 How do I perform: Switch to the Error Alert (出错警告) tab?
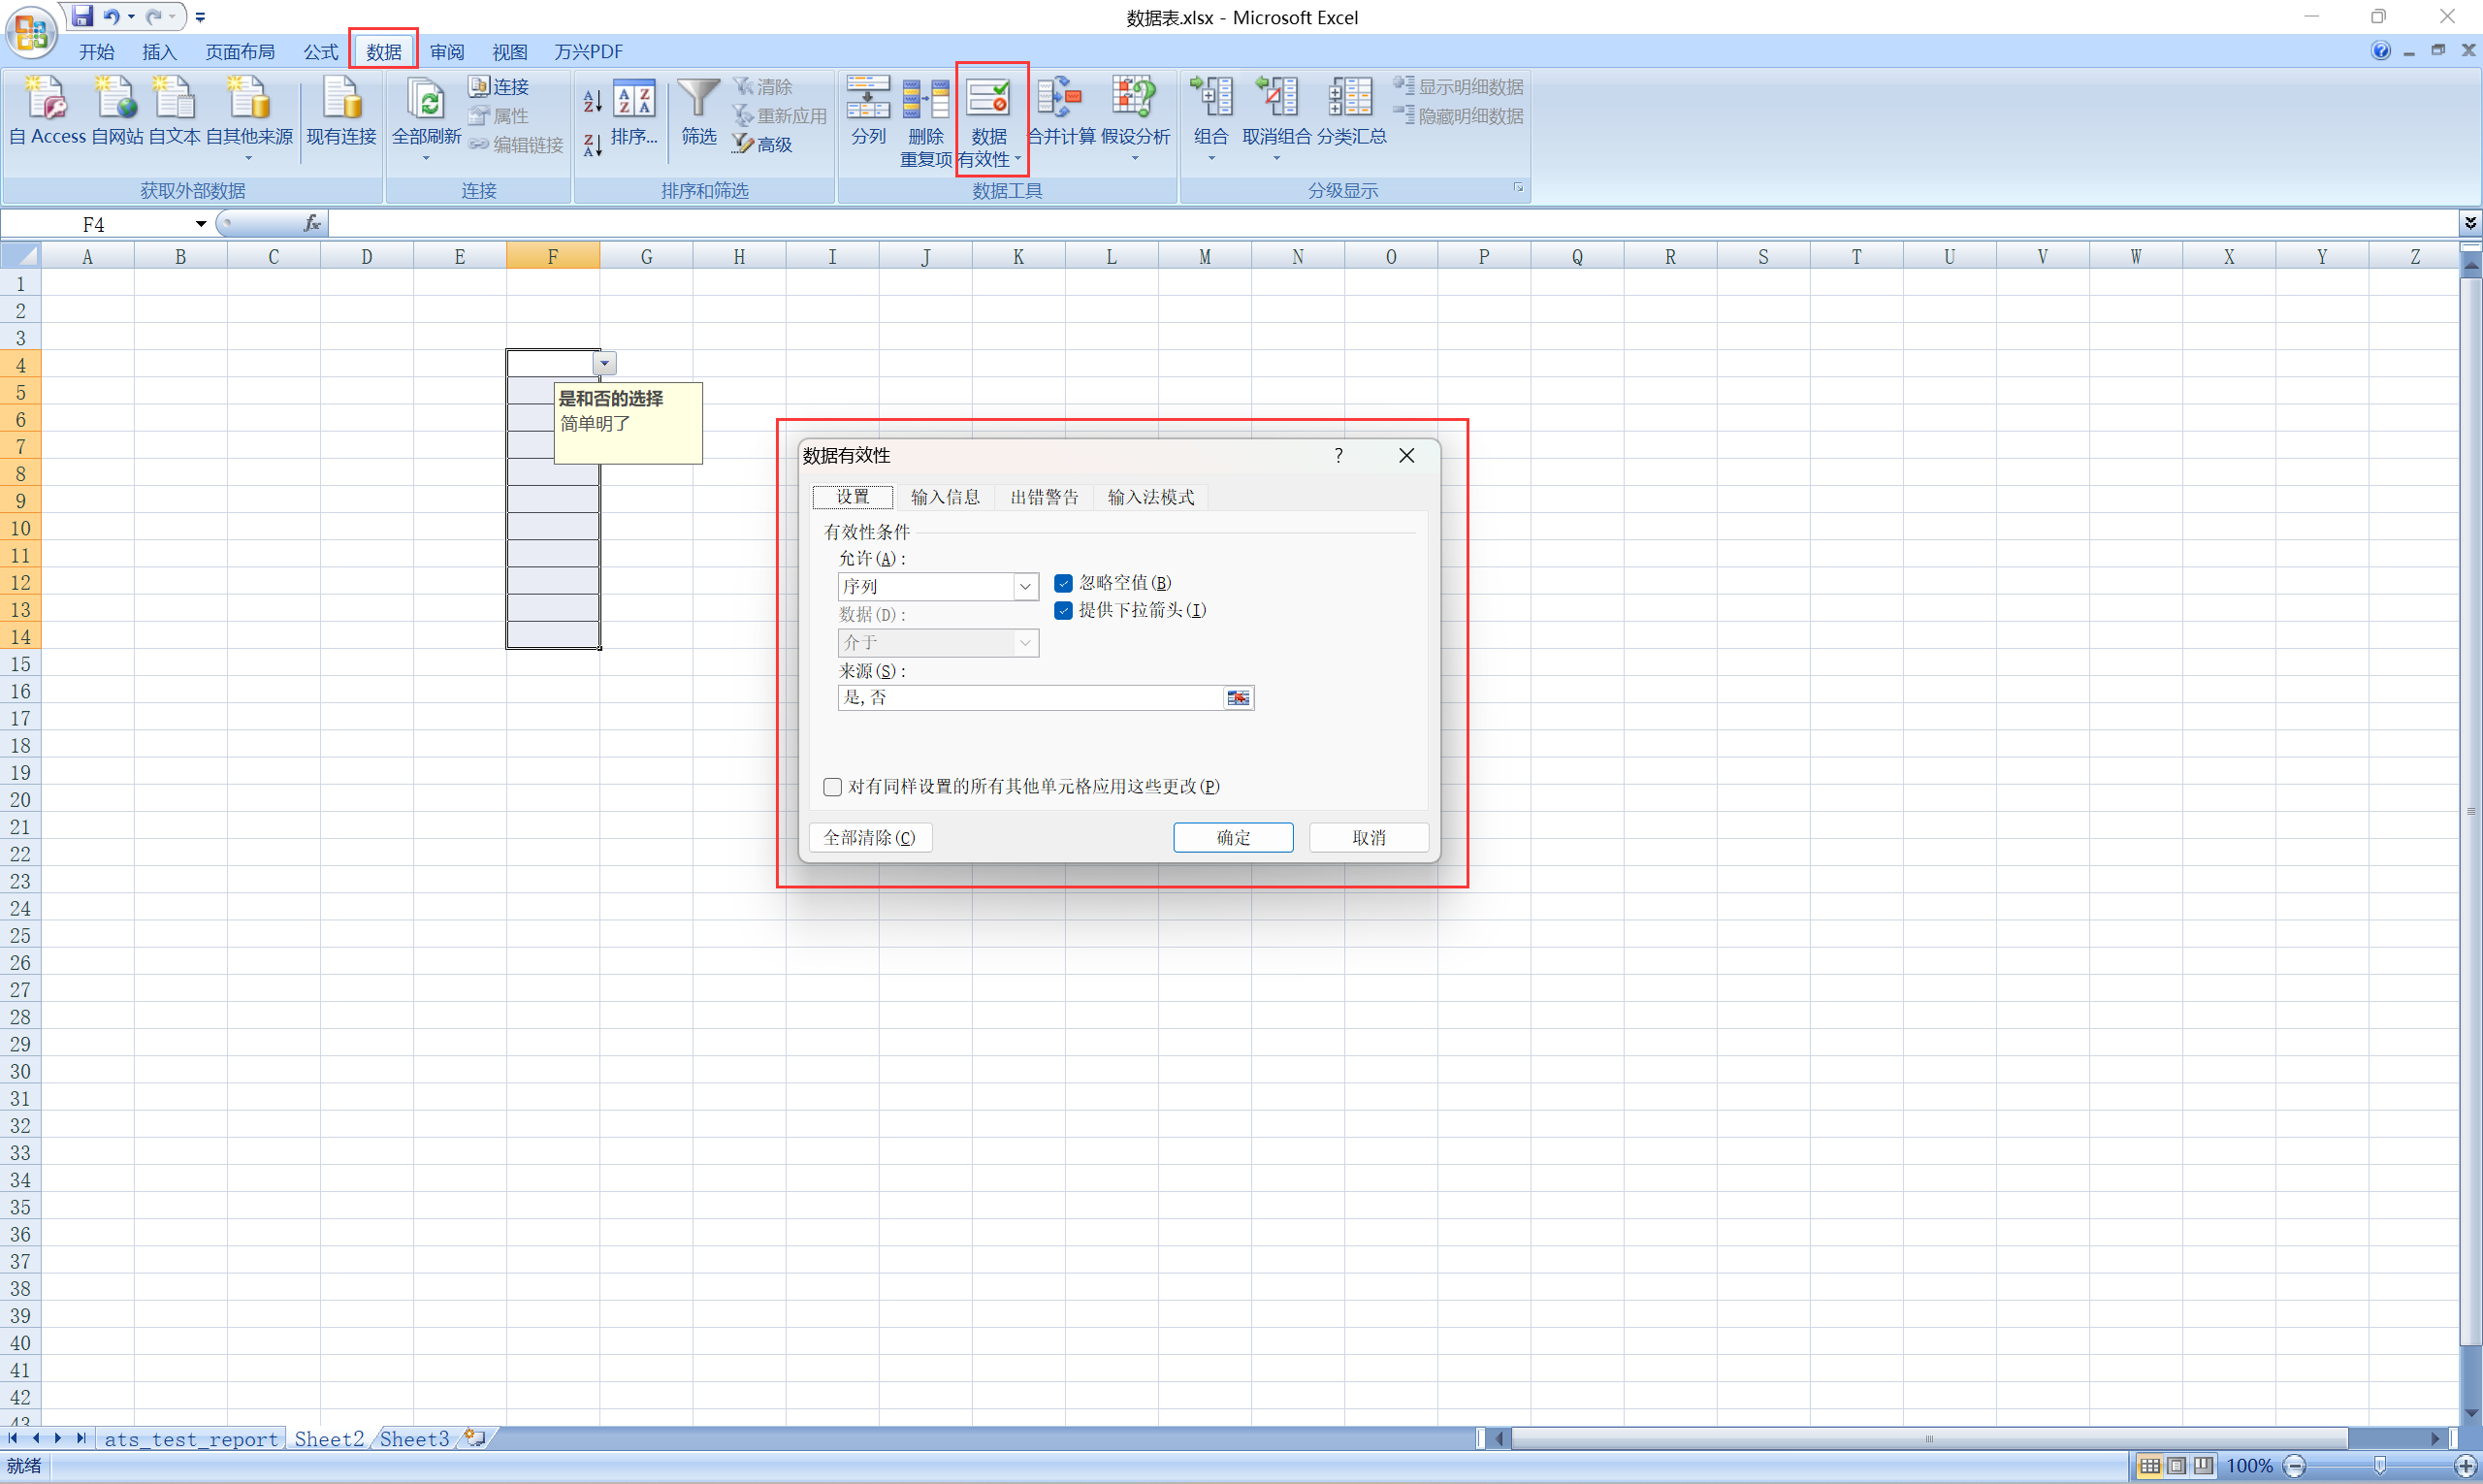(1044, 497)
